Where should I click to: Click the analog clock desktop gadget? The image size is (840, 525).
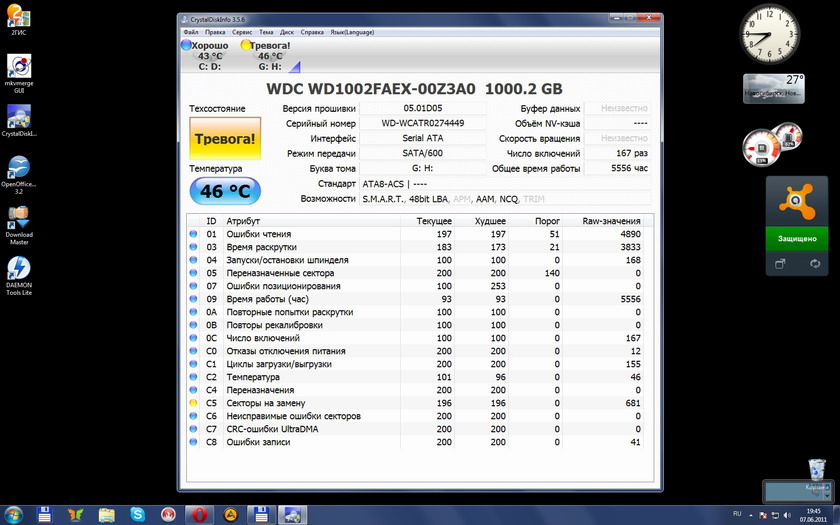click(x=769, y=34)
